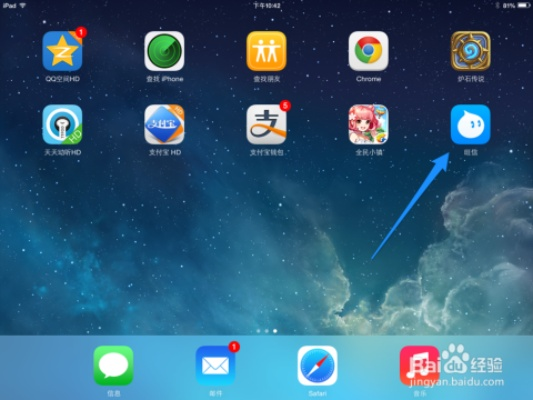The width and height of the screenshot is (533, 400).
Task: Open the 炉石传说 Hearthstone game
Action: coord(470,51)
